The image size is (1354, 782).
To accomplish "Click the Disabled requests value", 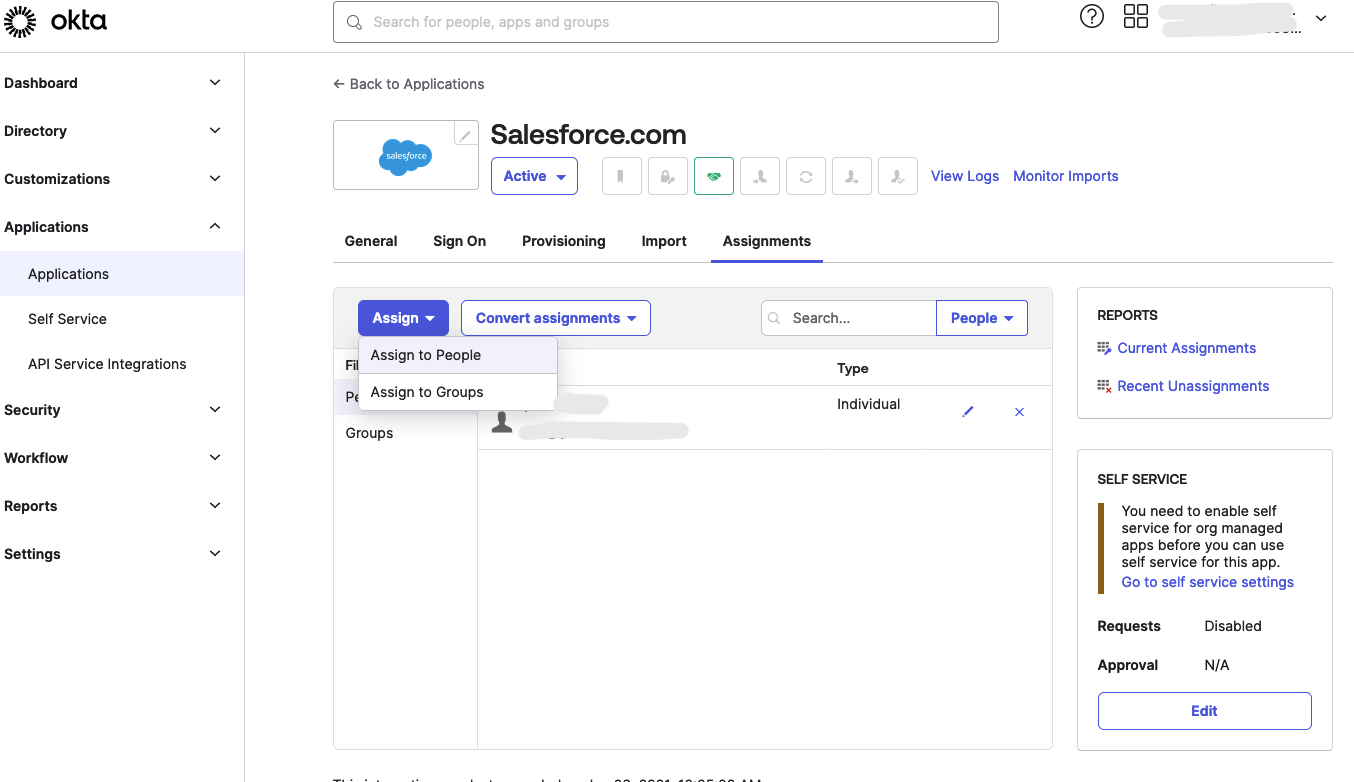I will (x=1233, y=626).
